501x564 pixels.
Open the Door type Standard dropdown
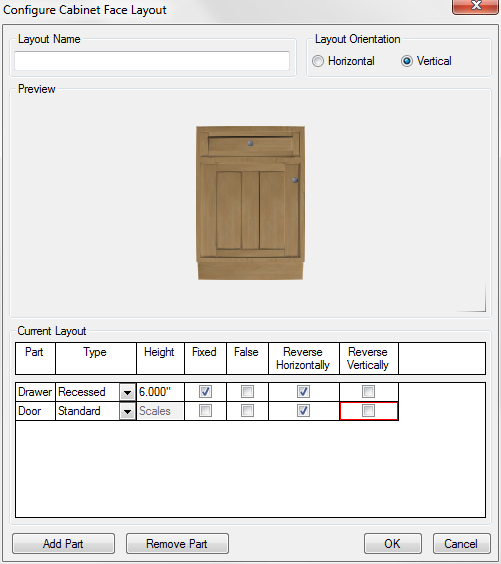pyautogui.click(x=127, y=411)
